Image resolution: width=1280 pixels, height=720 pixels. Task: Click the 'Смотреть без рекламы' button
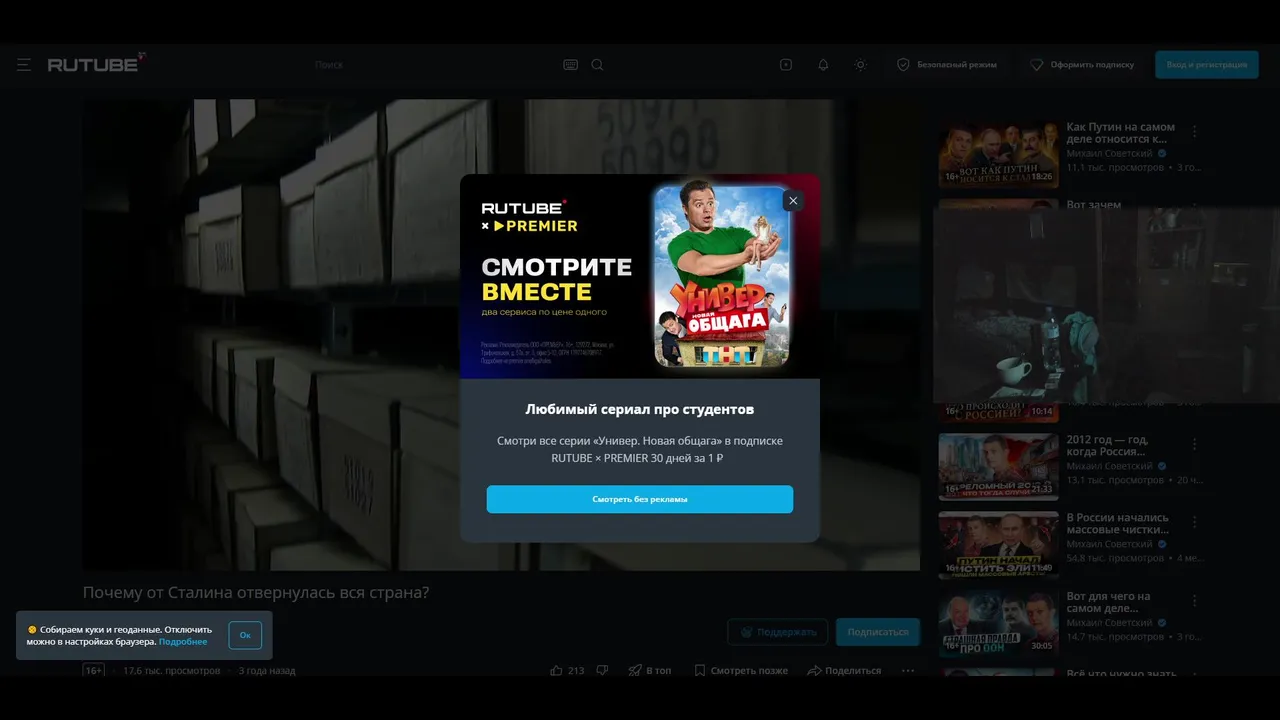coord(640,499)
